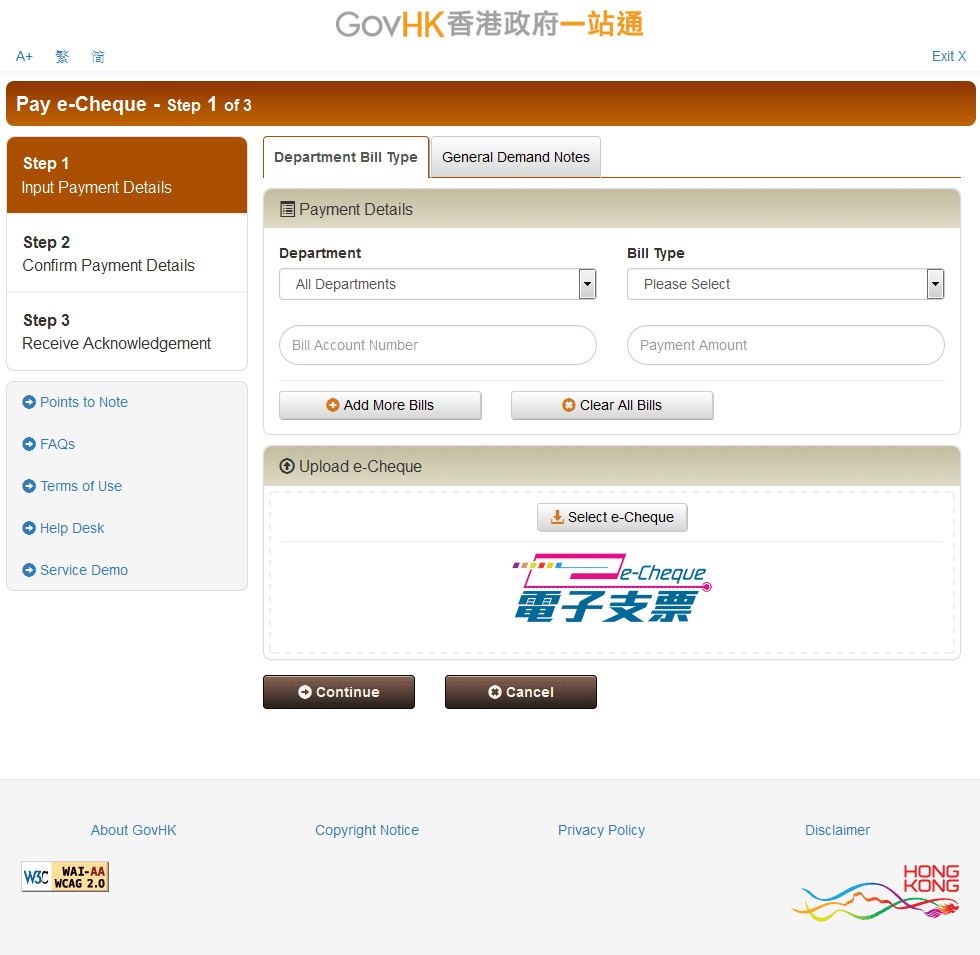980x955 pixels.
Task: Select Step 2 Confirm Payment Details
Action: tap(127, 253)
